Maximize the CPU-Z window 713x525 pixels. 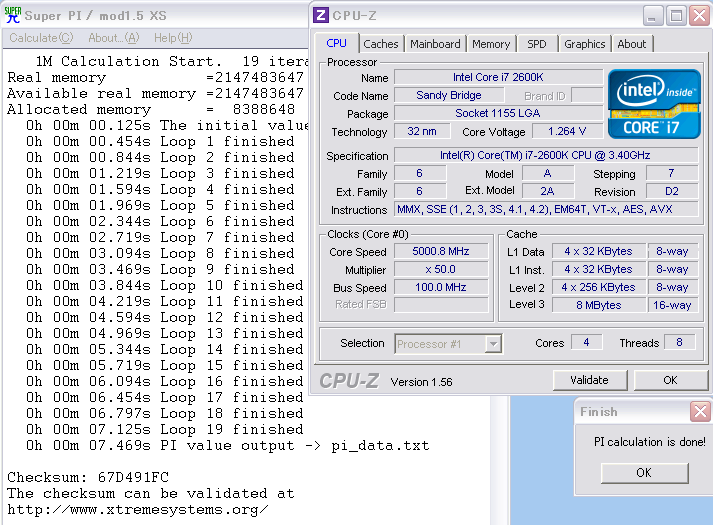click(x=676, y=16)
